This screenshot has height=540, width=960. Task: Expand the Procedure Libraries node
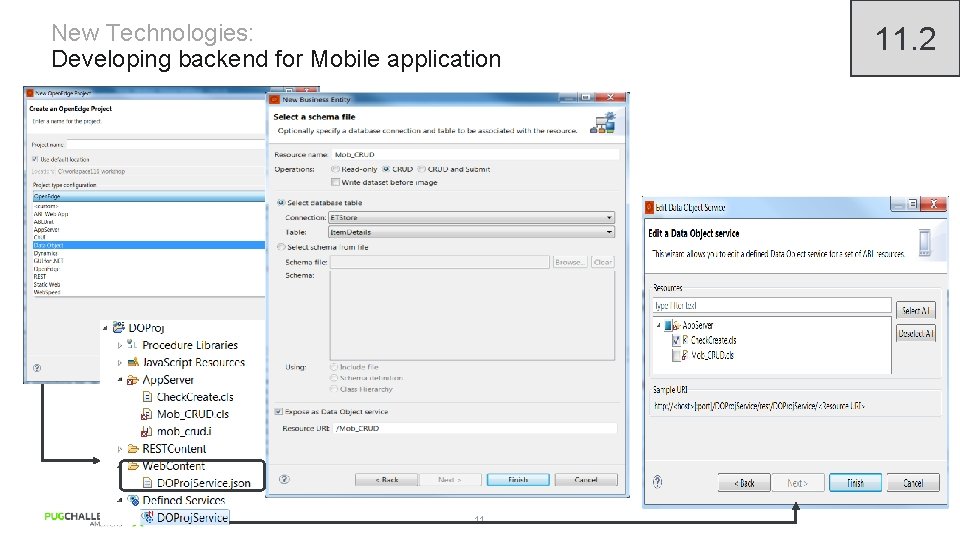coord(119,345)
